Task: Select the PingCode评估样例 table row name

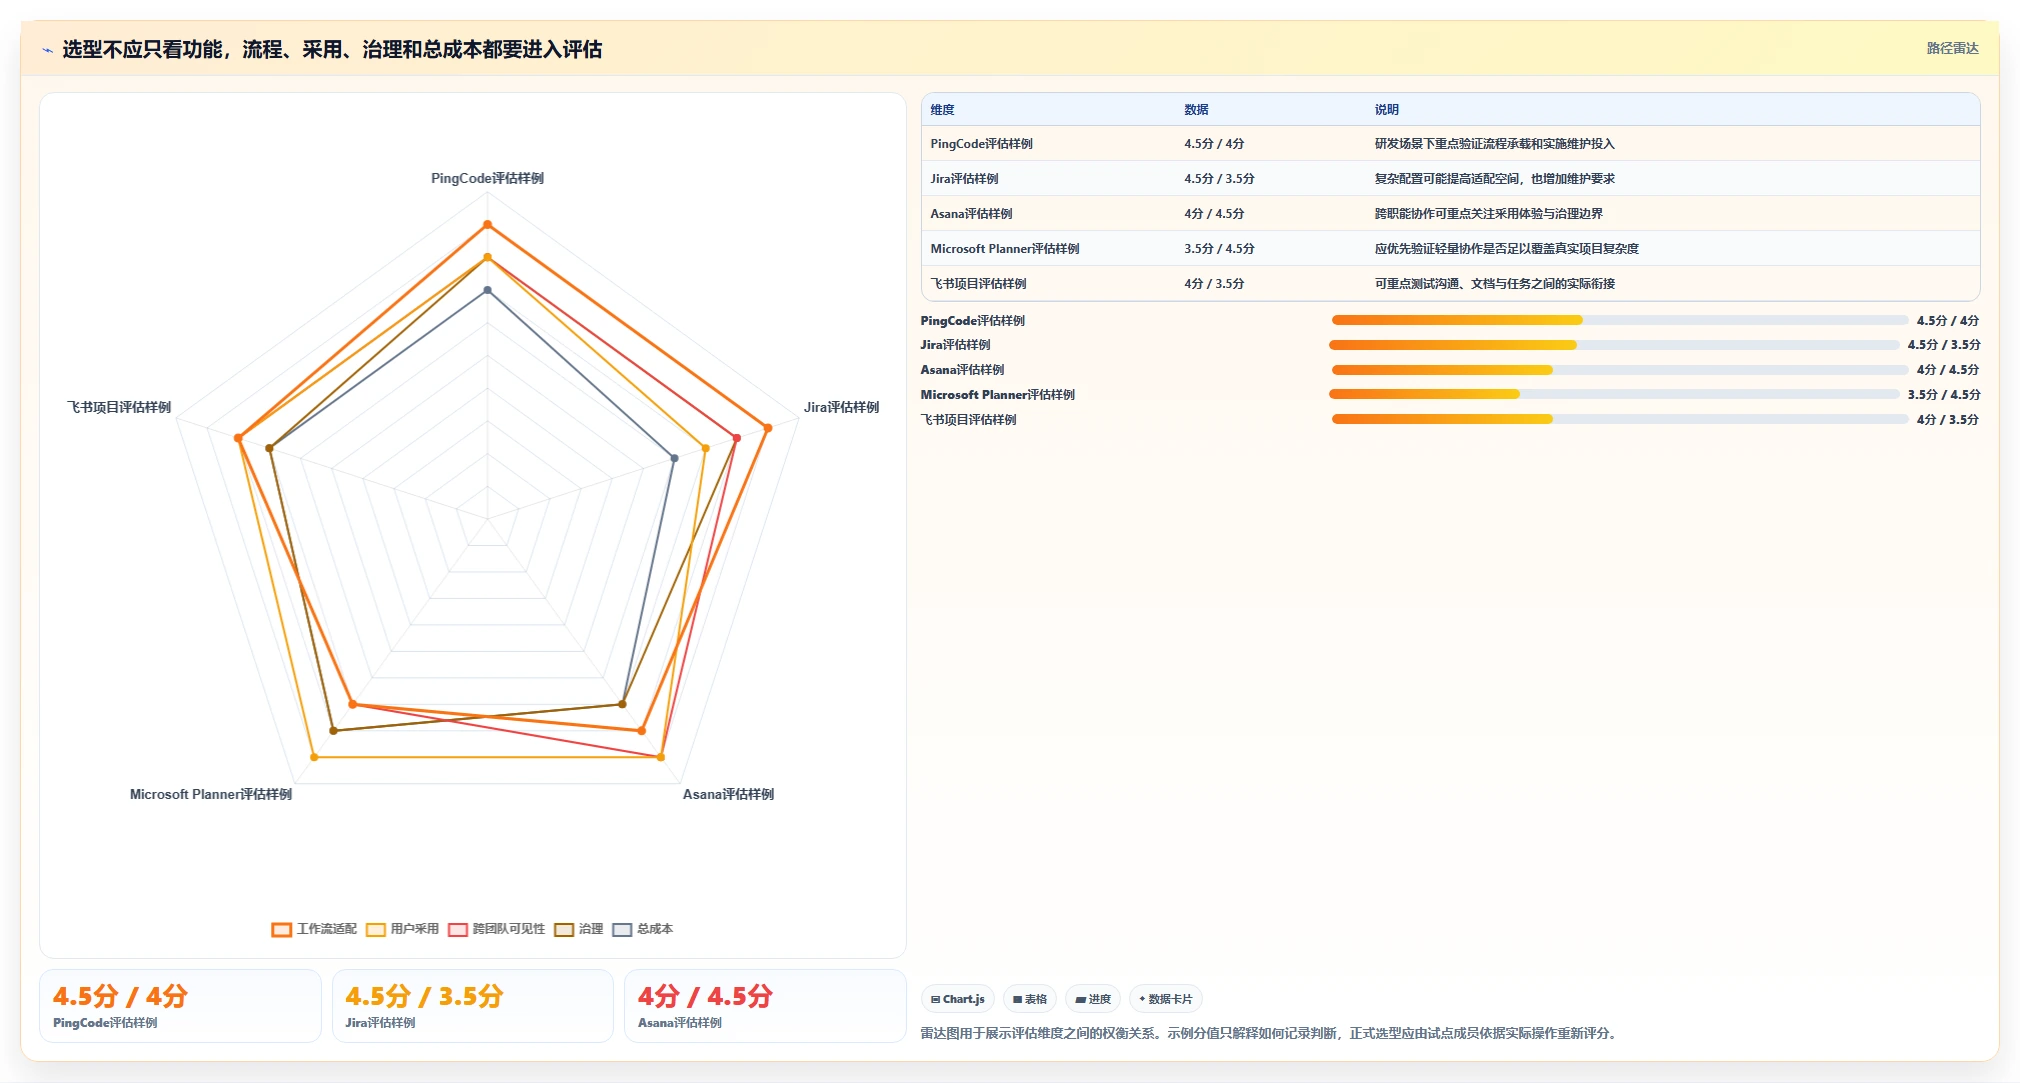Action: (x=981, y=144)
